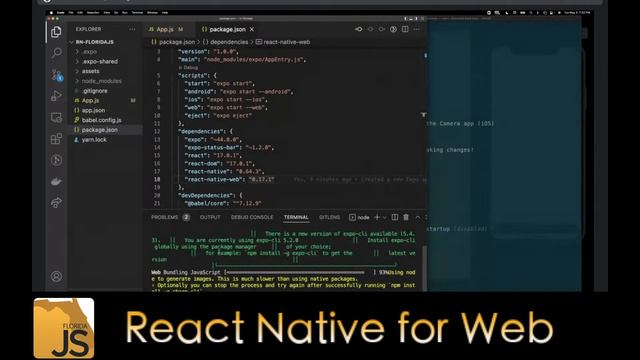640x360 pixels.
Task: Open the Run and Debug view
Action: click(56, 96)
